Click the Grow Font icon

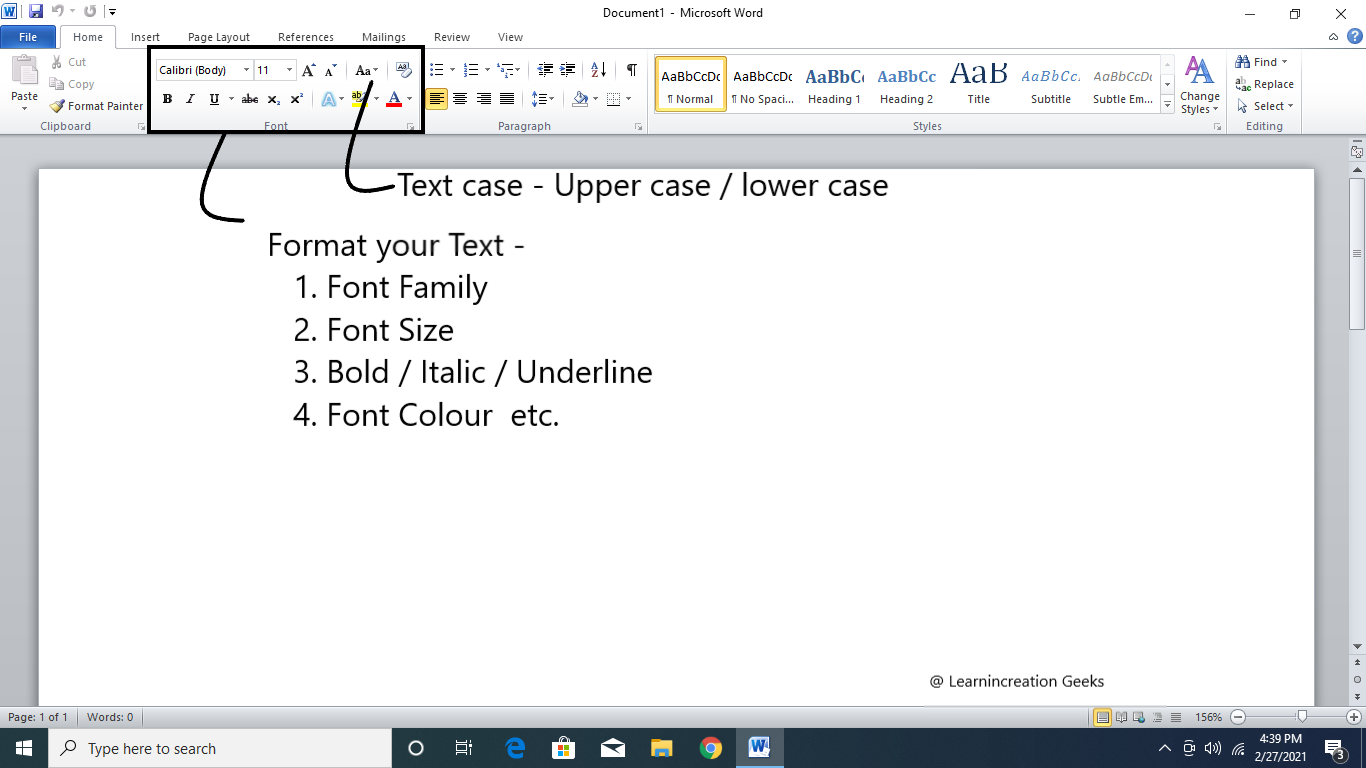click(308, 70)
